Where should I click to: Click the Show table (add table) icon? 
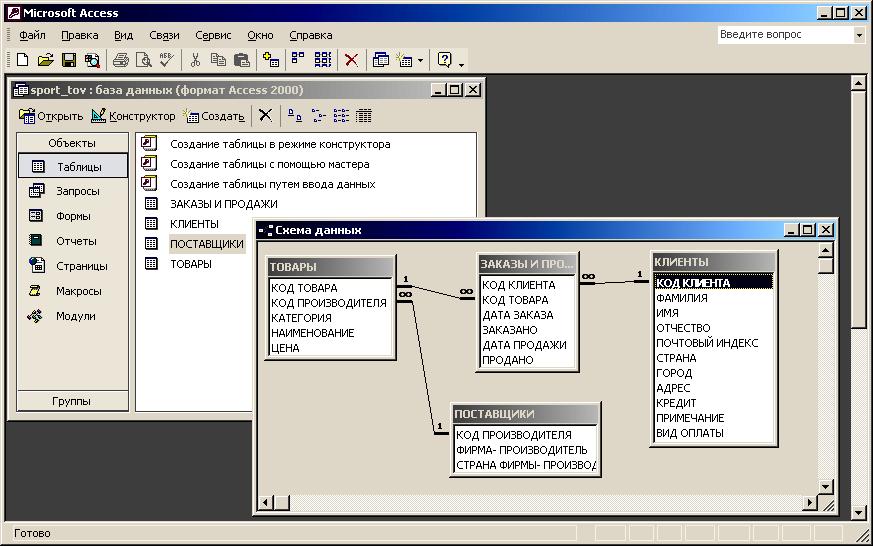[x=271, y=60]
